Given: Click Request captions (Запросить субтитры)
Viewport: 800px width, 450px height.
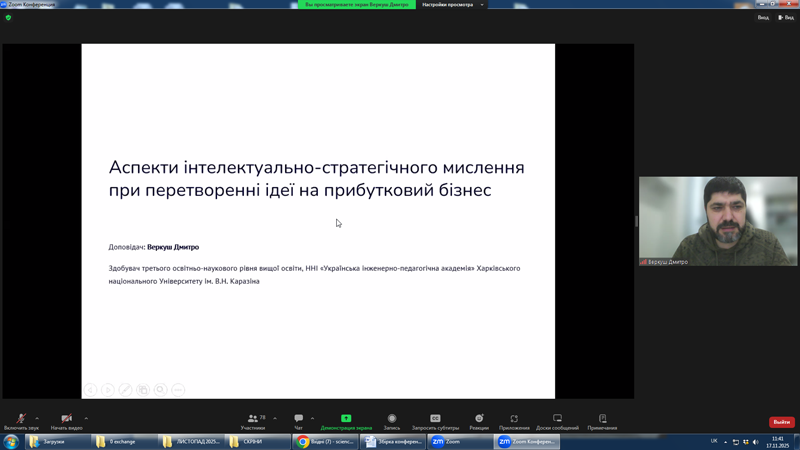Looking at the screenshot, I should (435, 420).
